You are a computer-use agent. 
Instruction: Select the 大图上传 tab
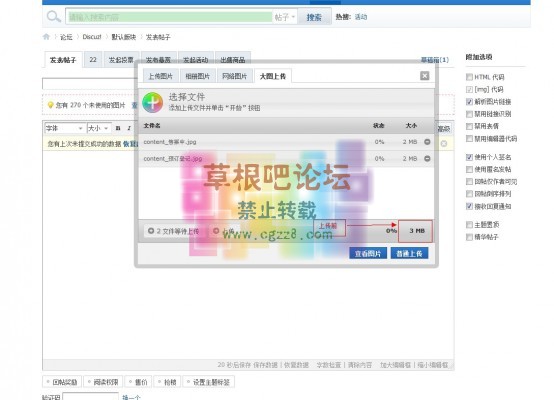[273, 76]
